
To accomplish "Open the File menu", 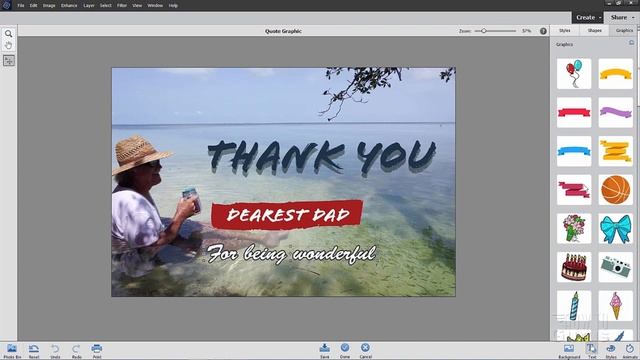I will [x=21, y=6].
